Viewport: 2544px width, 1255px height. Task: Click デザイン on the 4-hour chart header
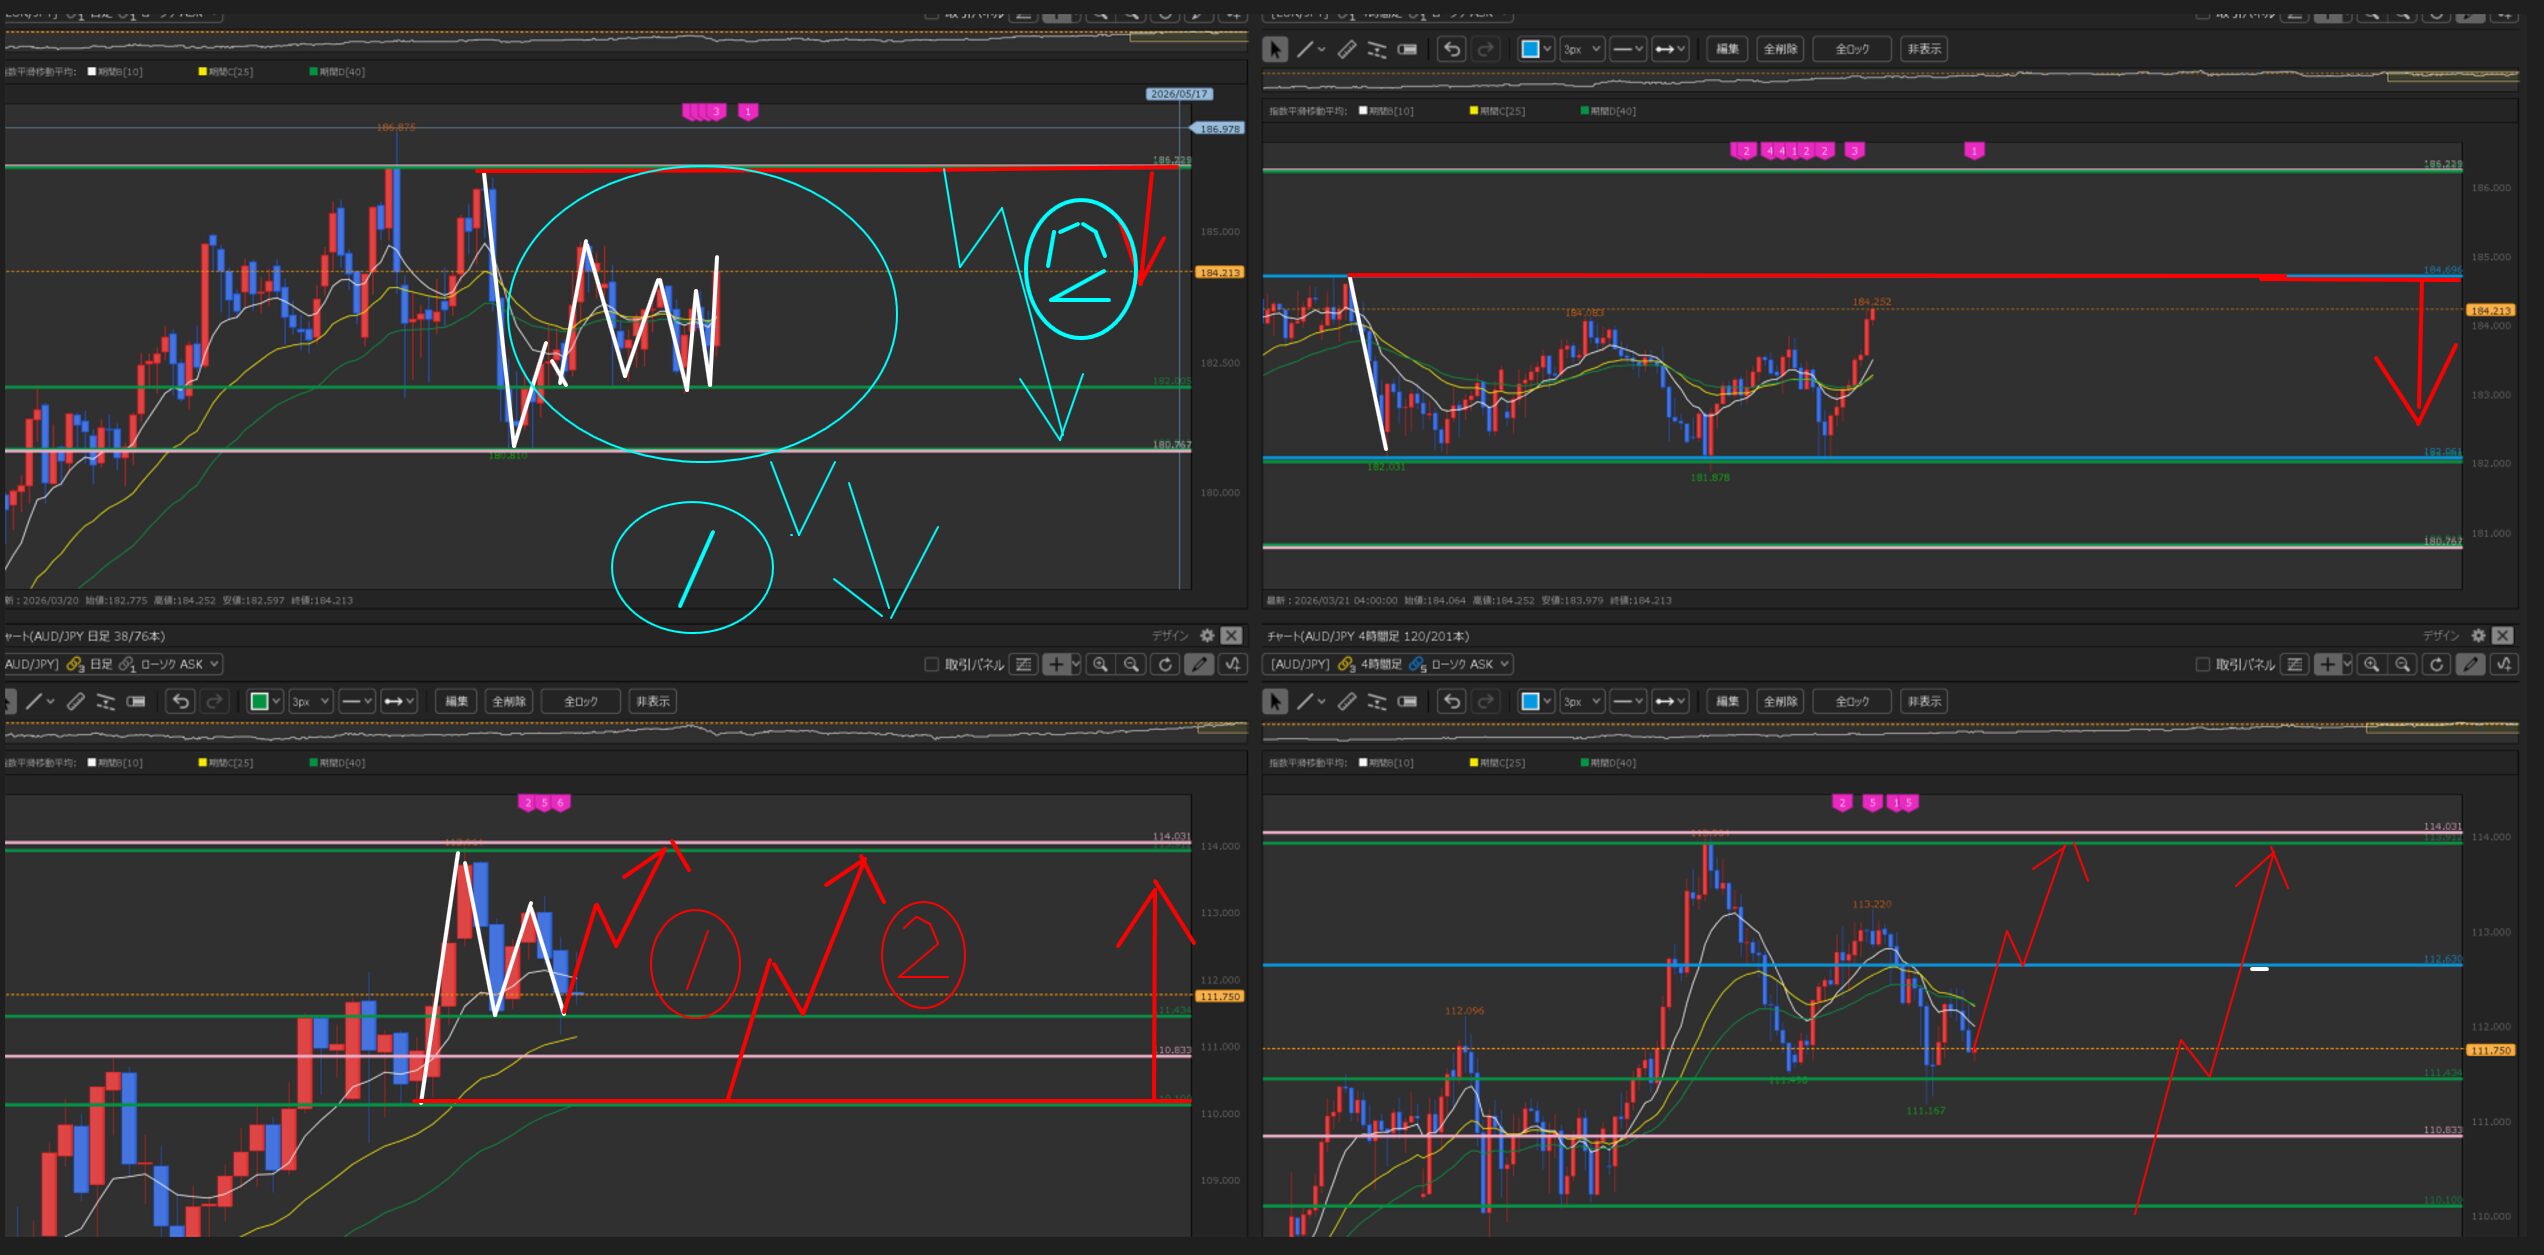click(2440, 636)
